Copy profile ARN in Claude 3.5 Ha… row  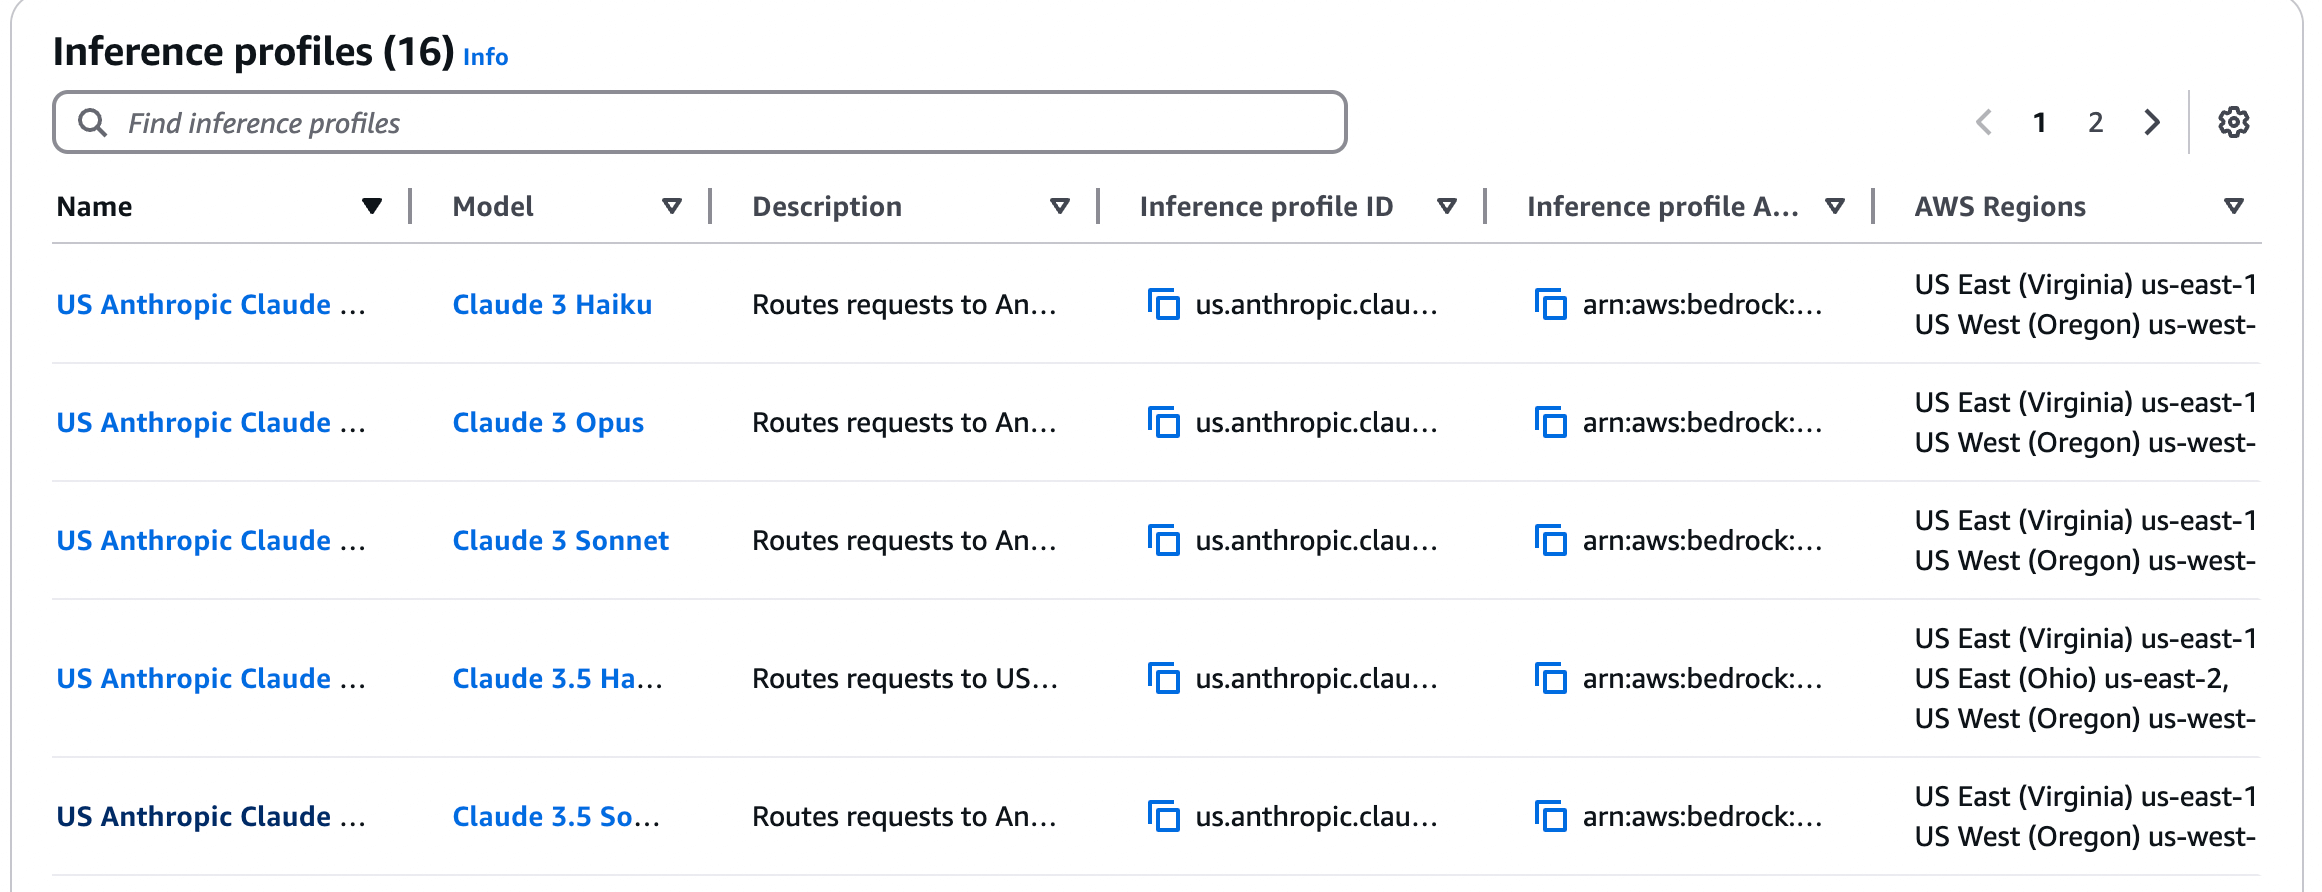pyautogui.click(x=1550, y=678)
